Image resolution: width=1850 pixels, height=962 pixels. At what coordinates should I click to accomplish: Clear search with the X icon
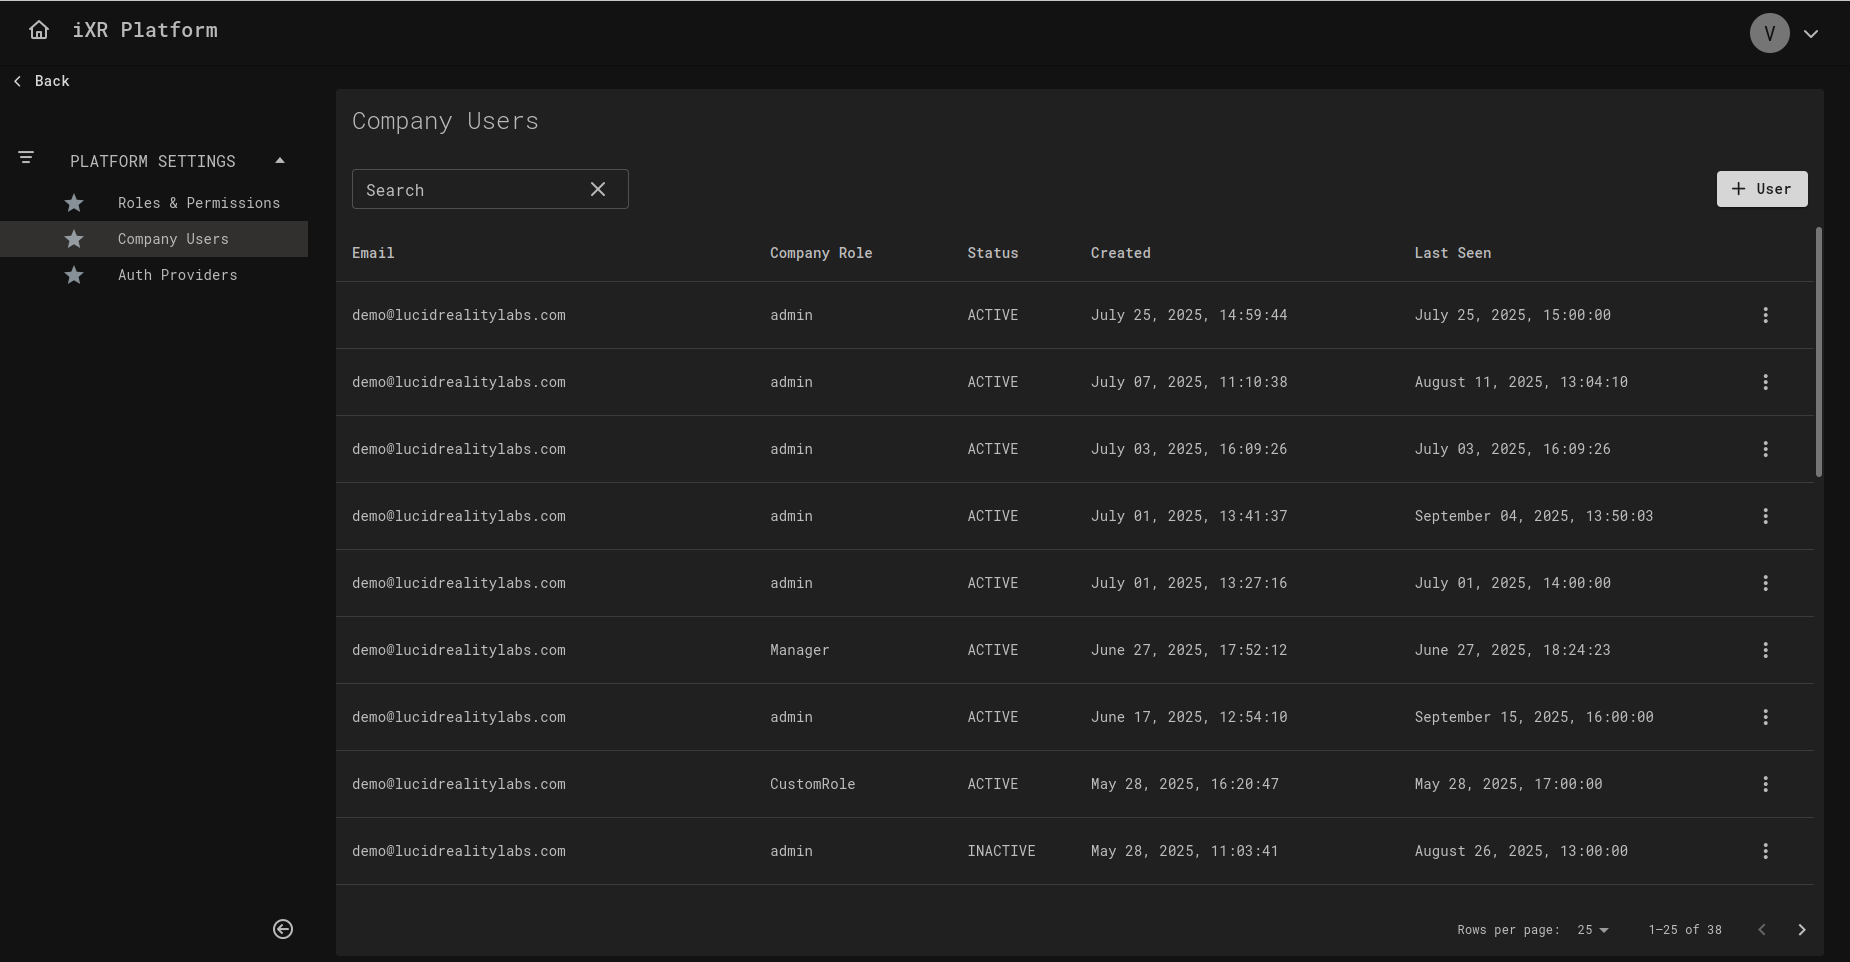[598, 189]
